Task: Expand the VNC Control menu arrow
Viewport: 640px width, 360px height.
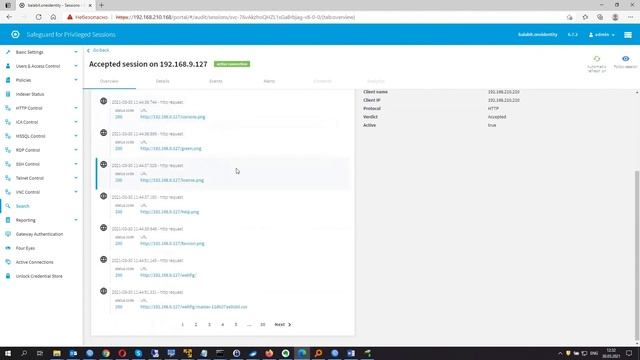Action: pos(76,192)
